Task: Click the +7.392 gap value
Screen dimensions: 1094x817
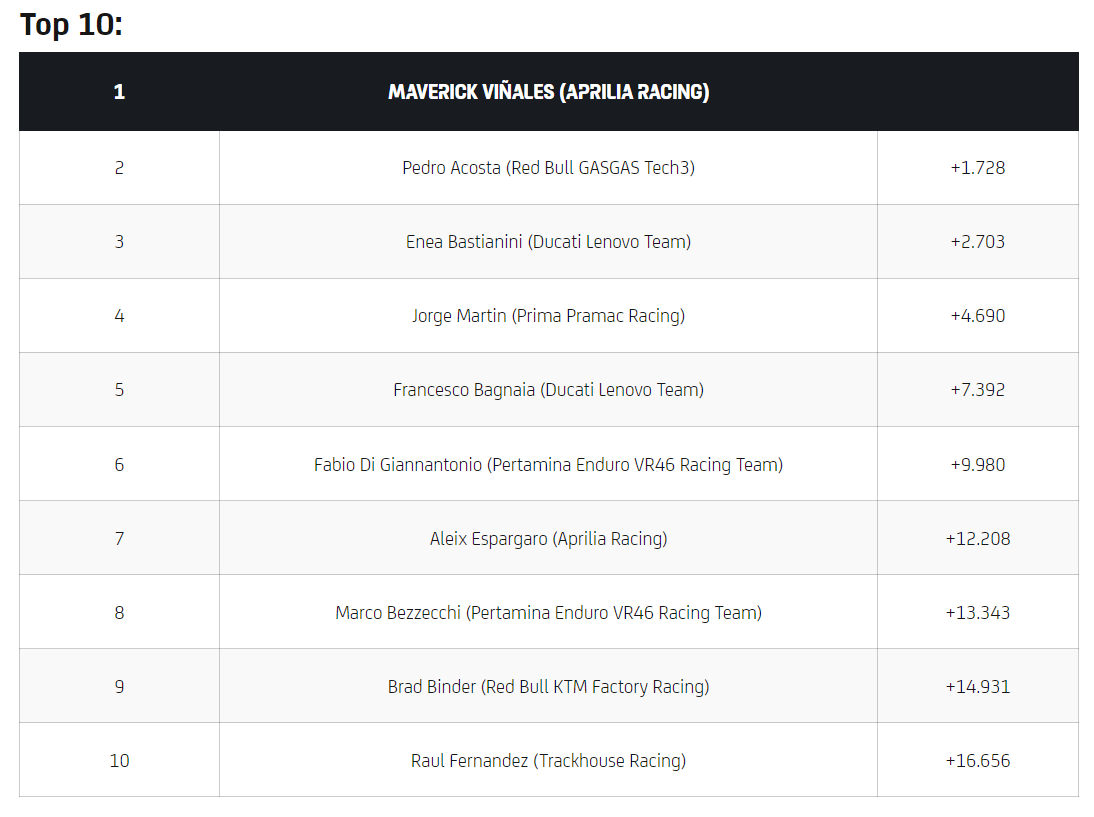Action: click(x=977, y=390)
